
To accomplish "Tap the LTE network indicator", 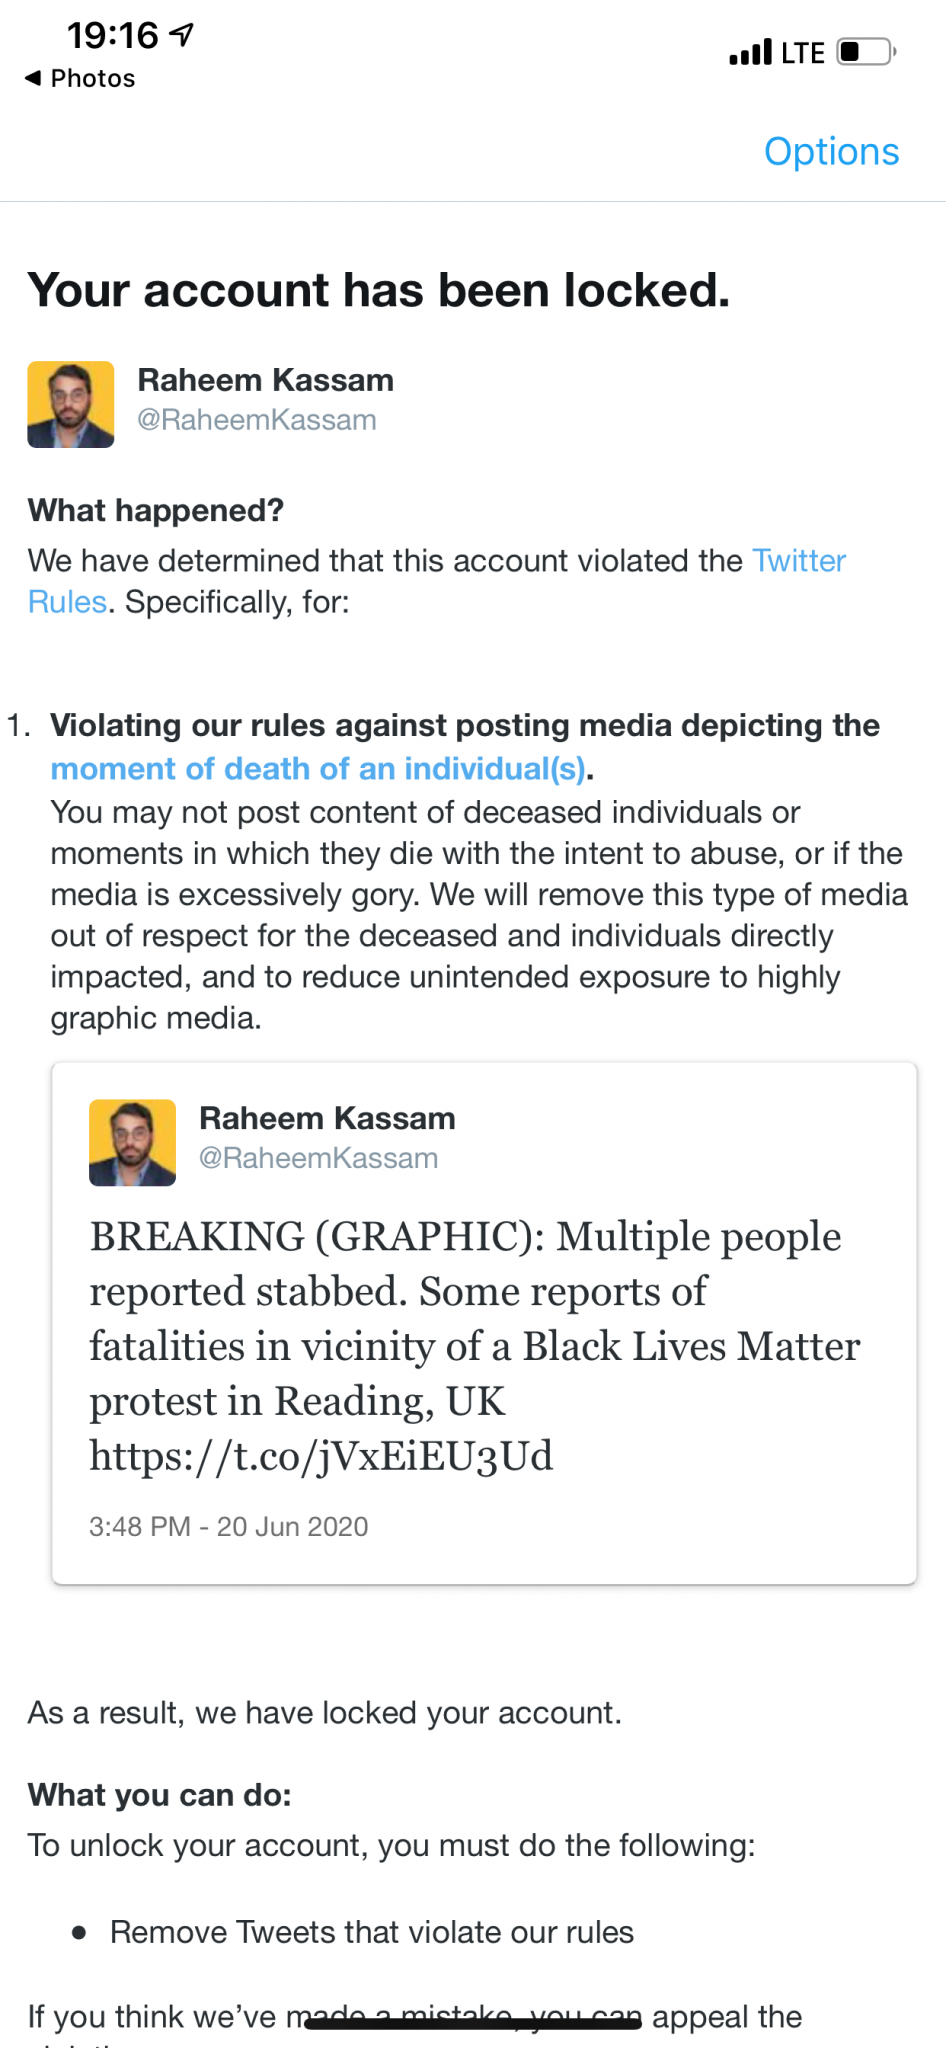I will [803, 53].
